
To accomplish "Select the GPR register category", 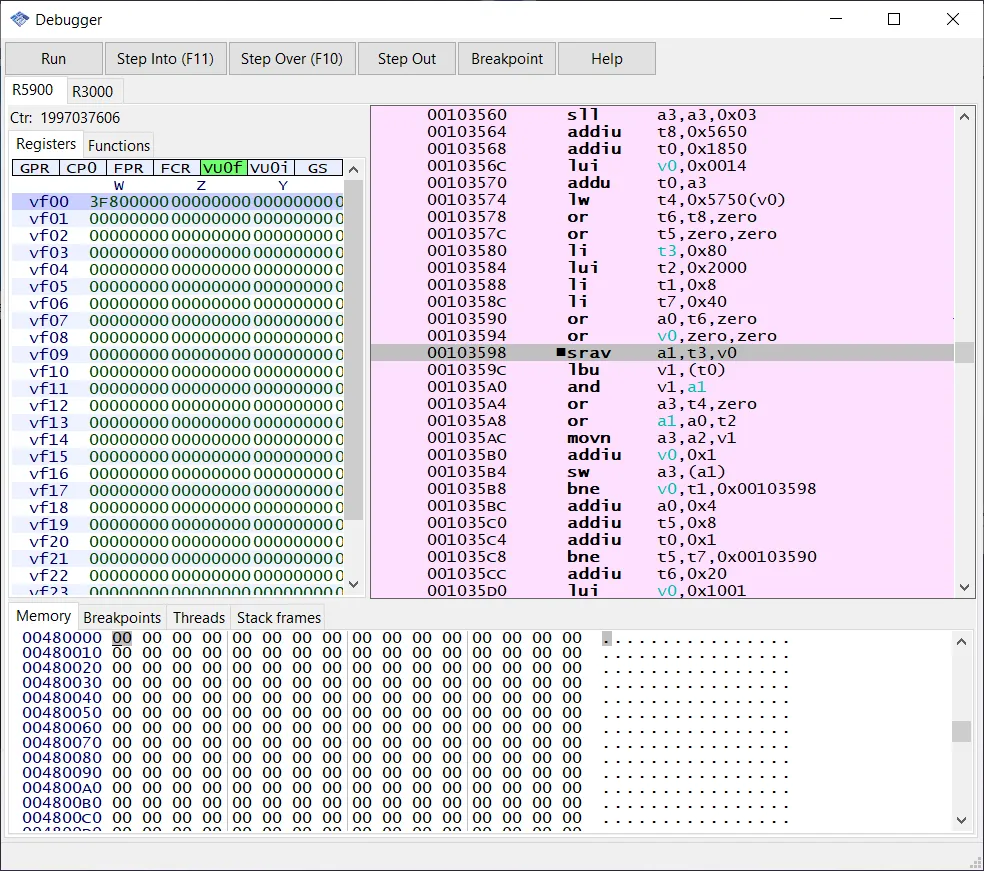I will tap(35, 168).
